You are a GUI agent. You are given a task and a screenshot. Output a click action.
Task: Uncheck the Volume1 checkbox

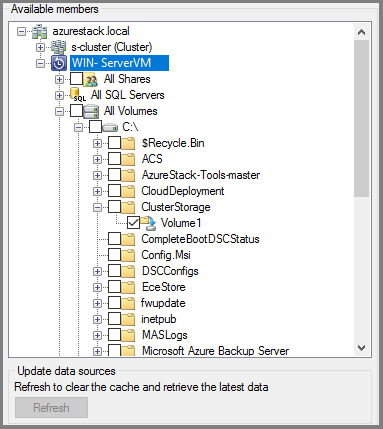[133, 223]
